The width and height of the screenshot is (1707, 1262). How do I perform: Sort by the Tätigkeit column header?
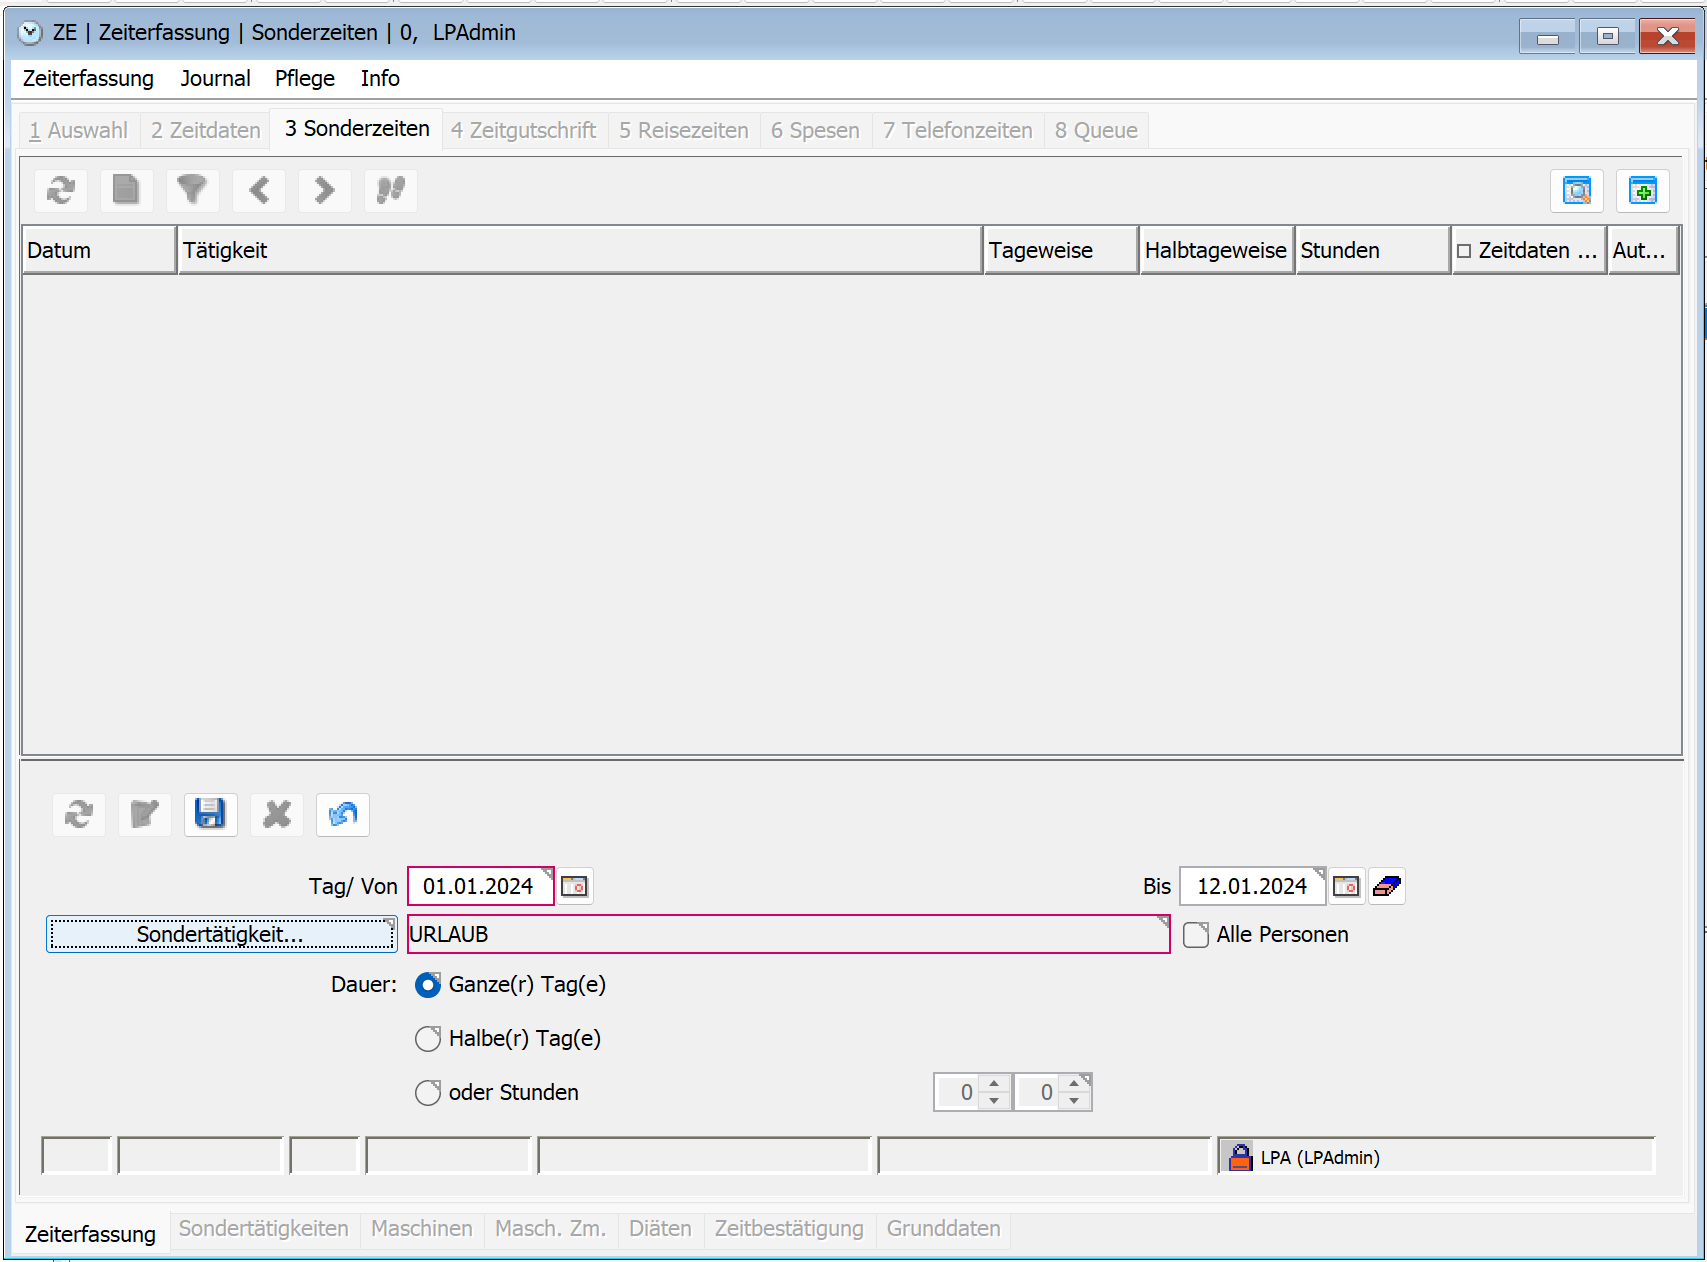580,250
